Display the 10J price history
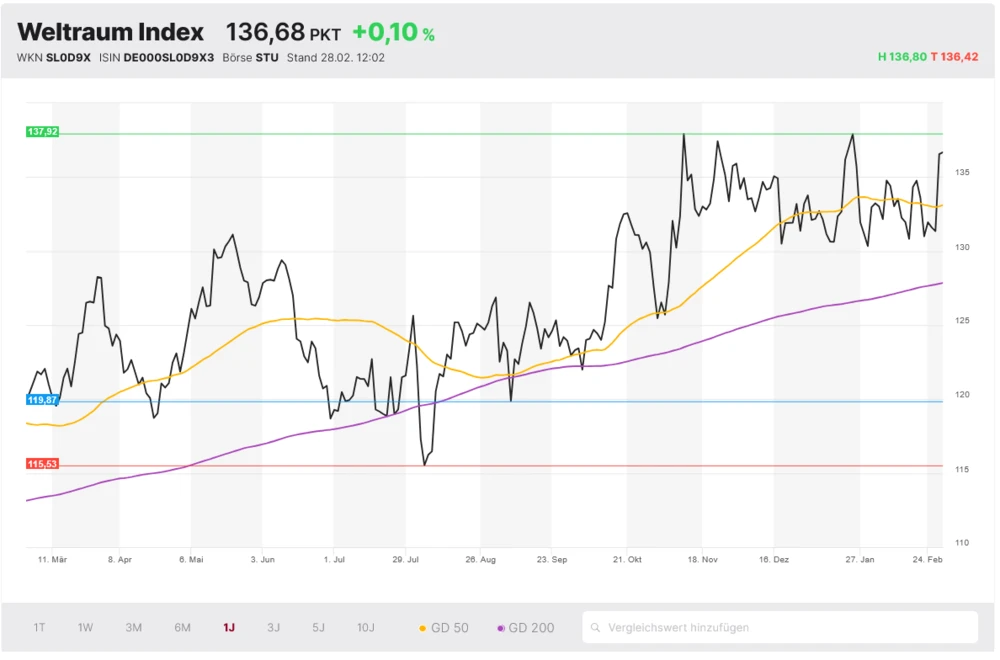The image size is (1000, 660). coord(366,627)
